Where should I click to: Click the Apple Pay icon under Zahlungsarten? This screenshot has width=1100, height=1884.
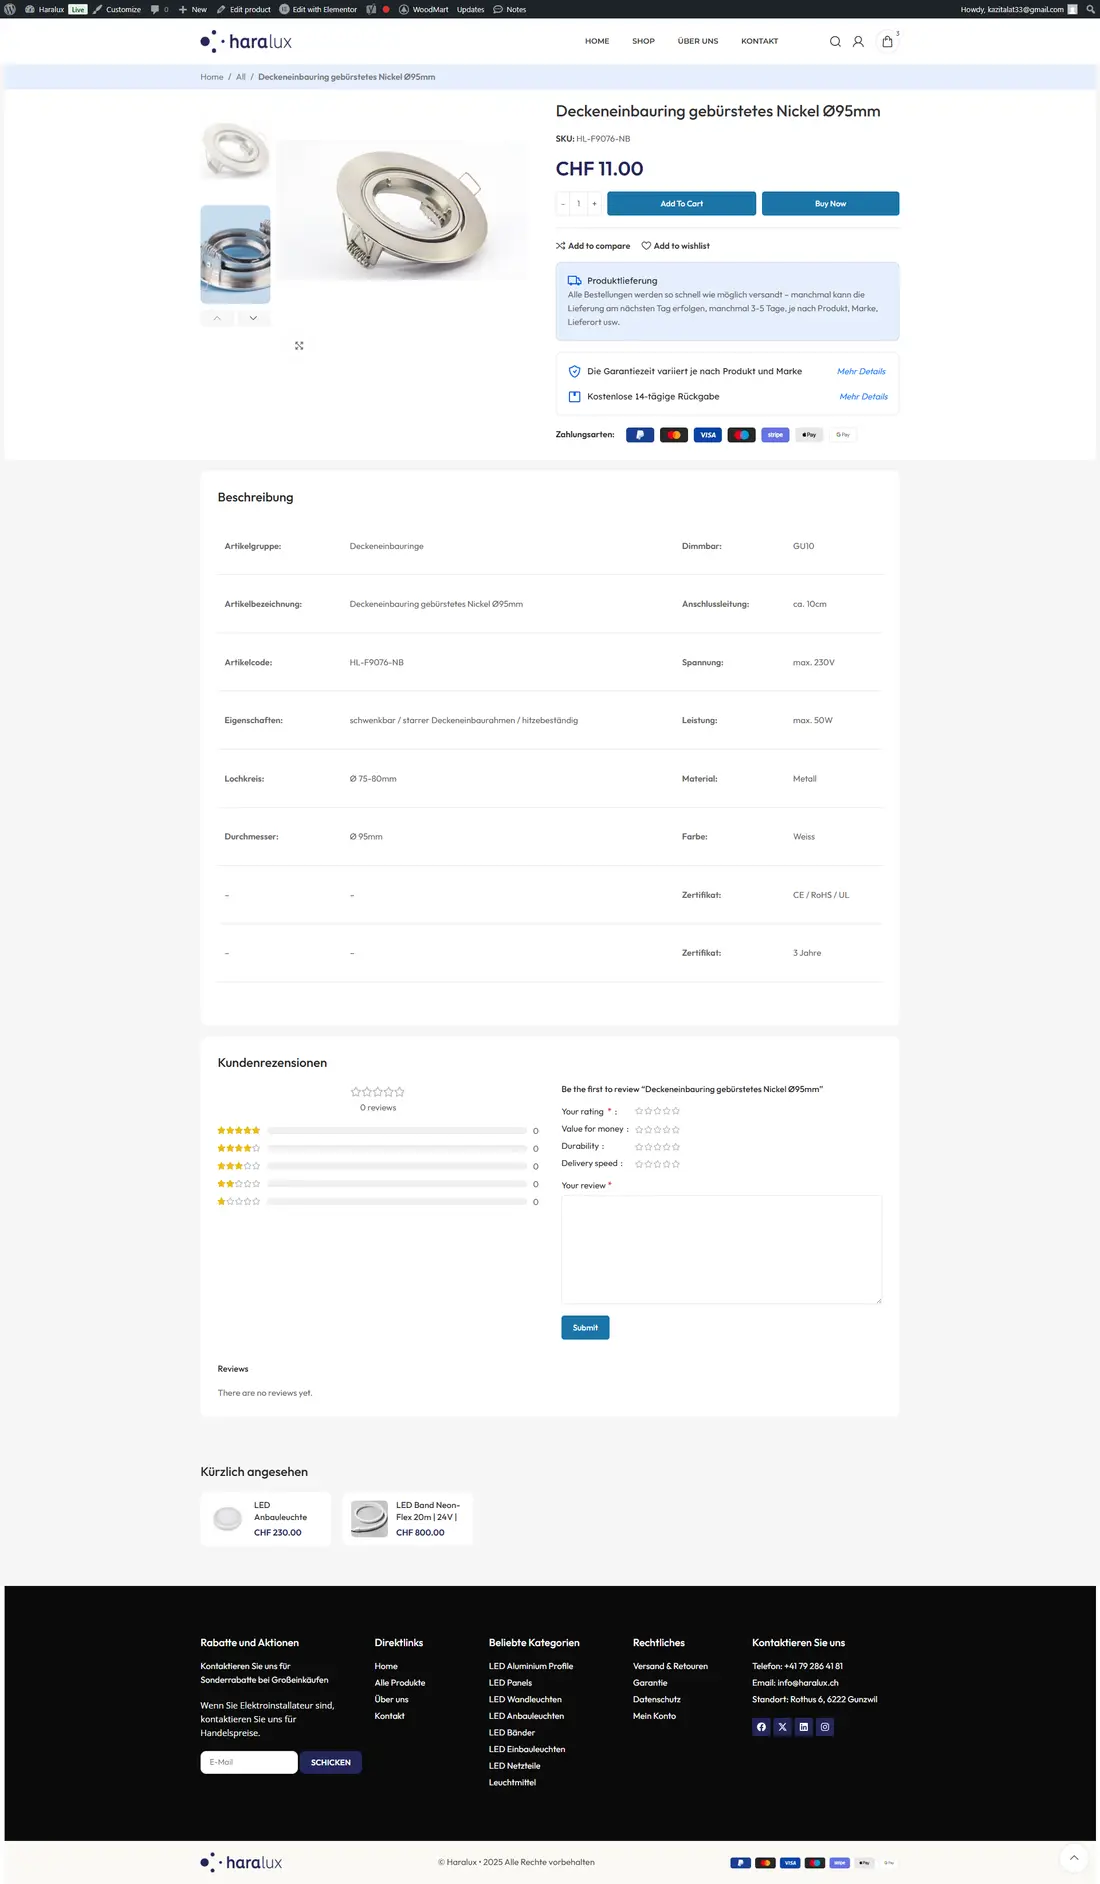pyautogui.click(x=809, y=435)
